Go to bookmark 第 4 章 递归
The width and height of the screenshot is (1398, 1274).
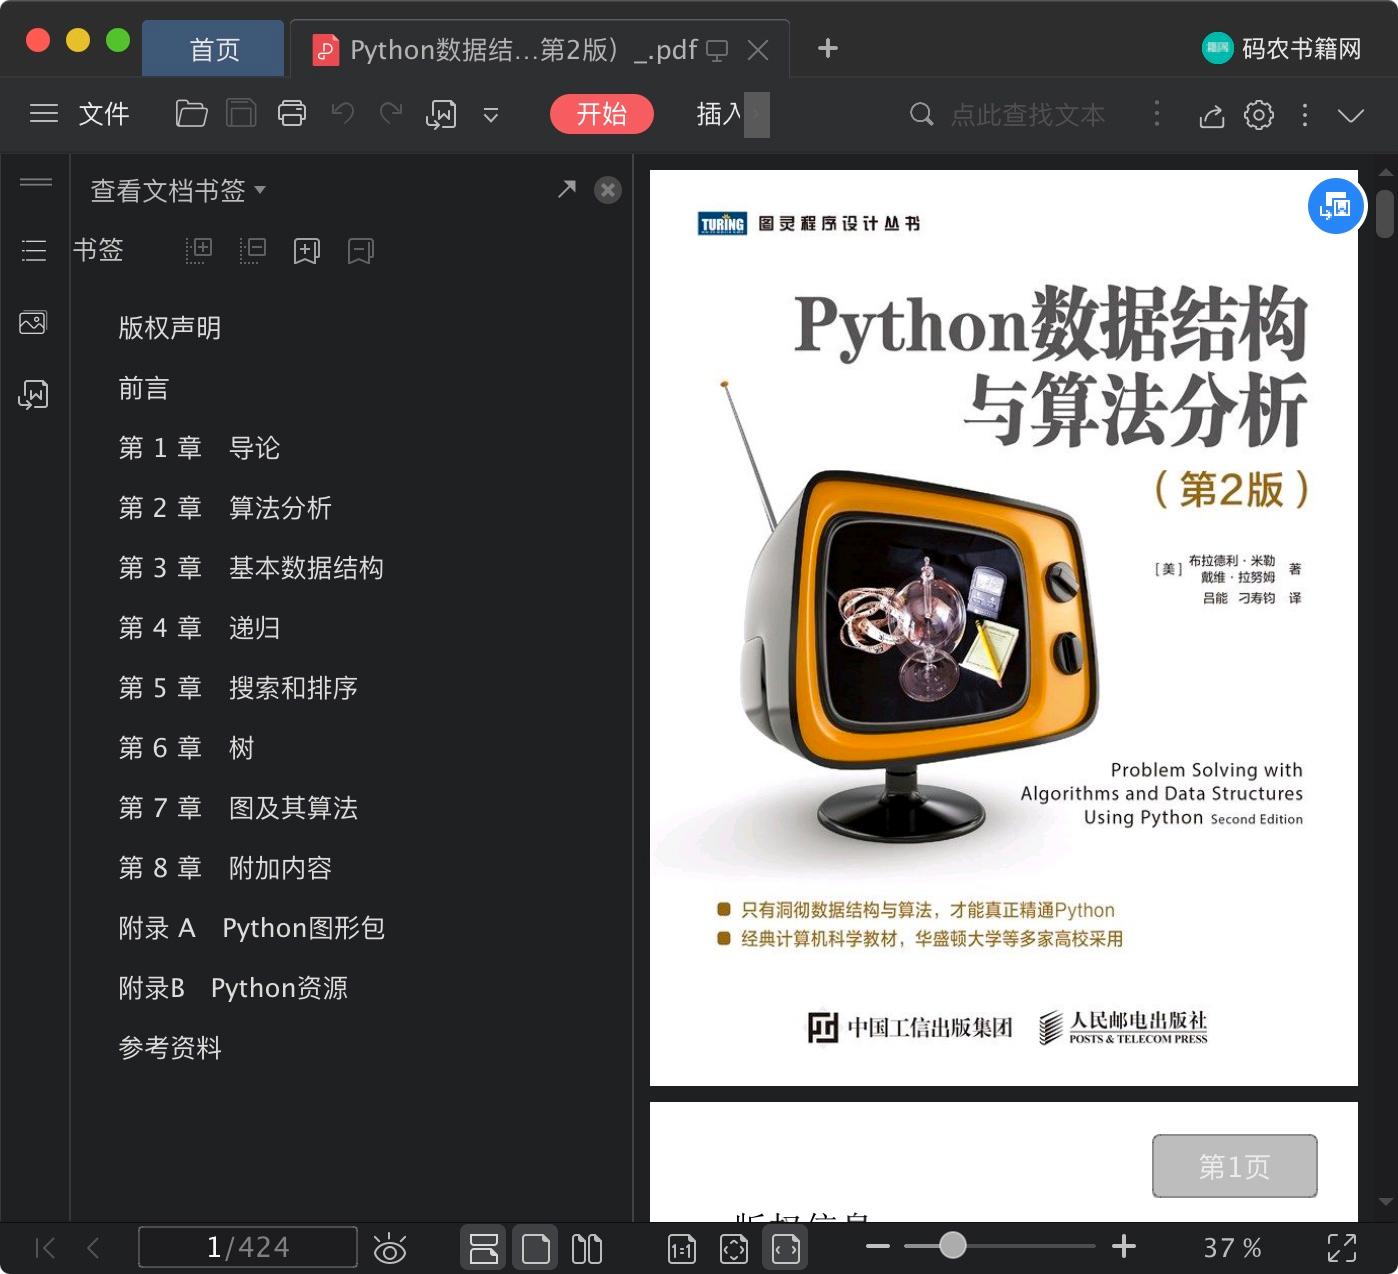point(200,628)
